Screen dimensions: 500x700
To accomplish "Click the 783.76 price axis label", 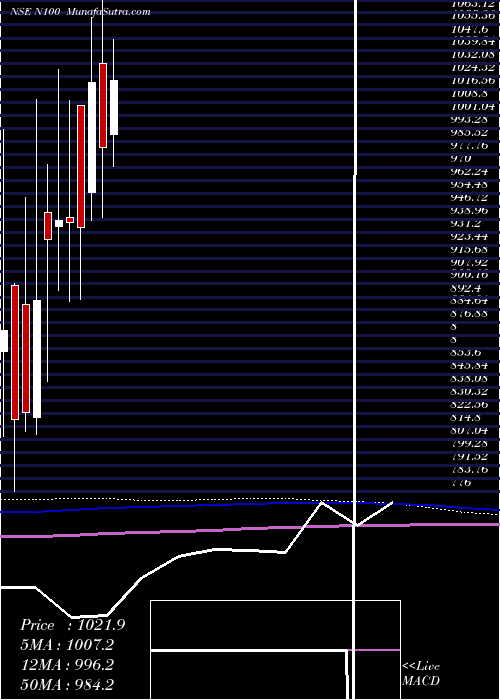I will (x=472, y=470).
